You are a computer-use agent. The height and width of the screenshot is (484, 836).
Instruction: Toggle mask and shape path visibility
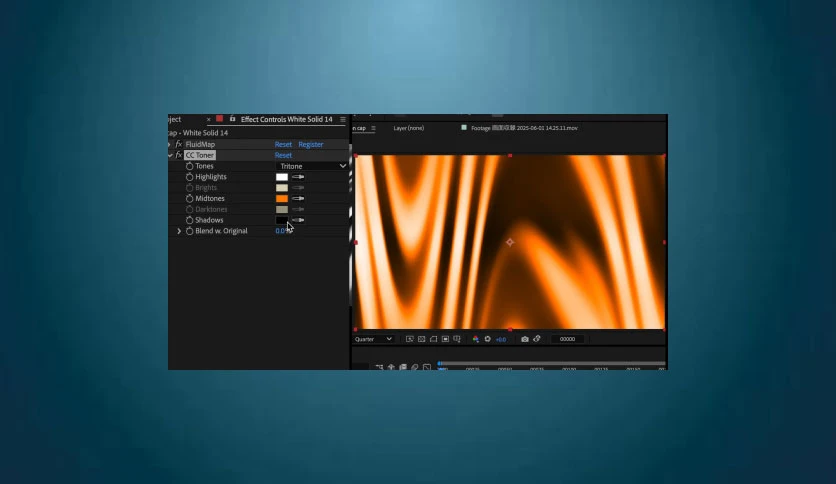pos(433,339)
